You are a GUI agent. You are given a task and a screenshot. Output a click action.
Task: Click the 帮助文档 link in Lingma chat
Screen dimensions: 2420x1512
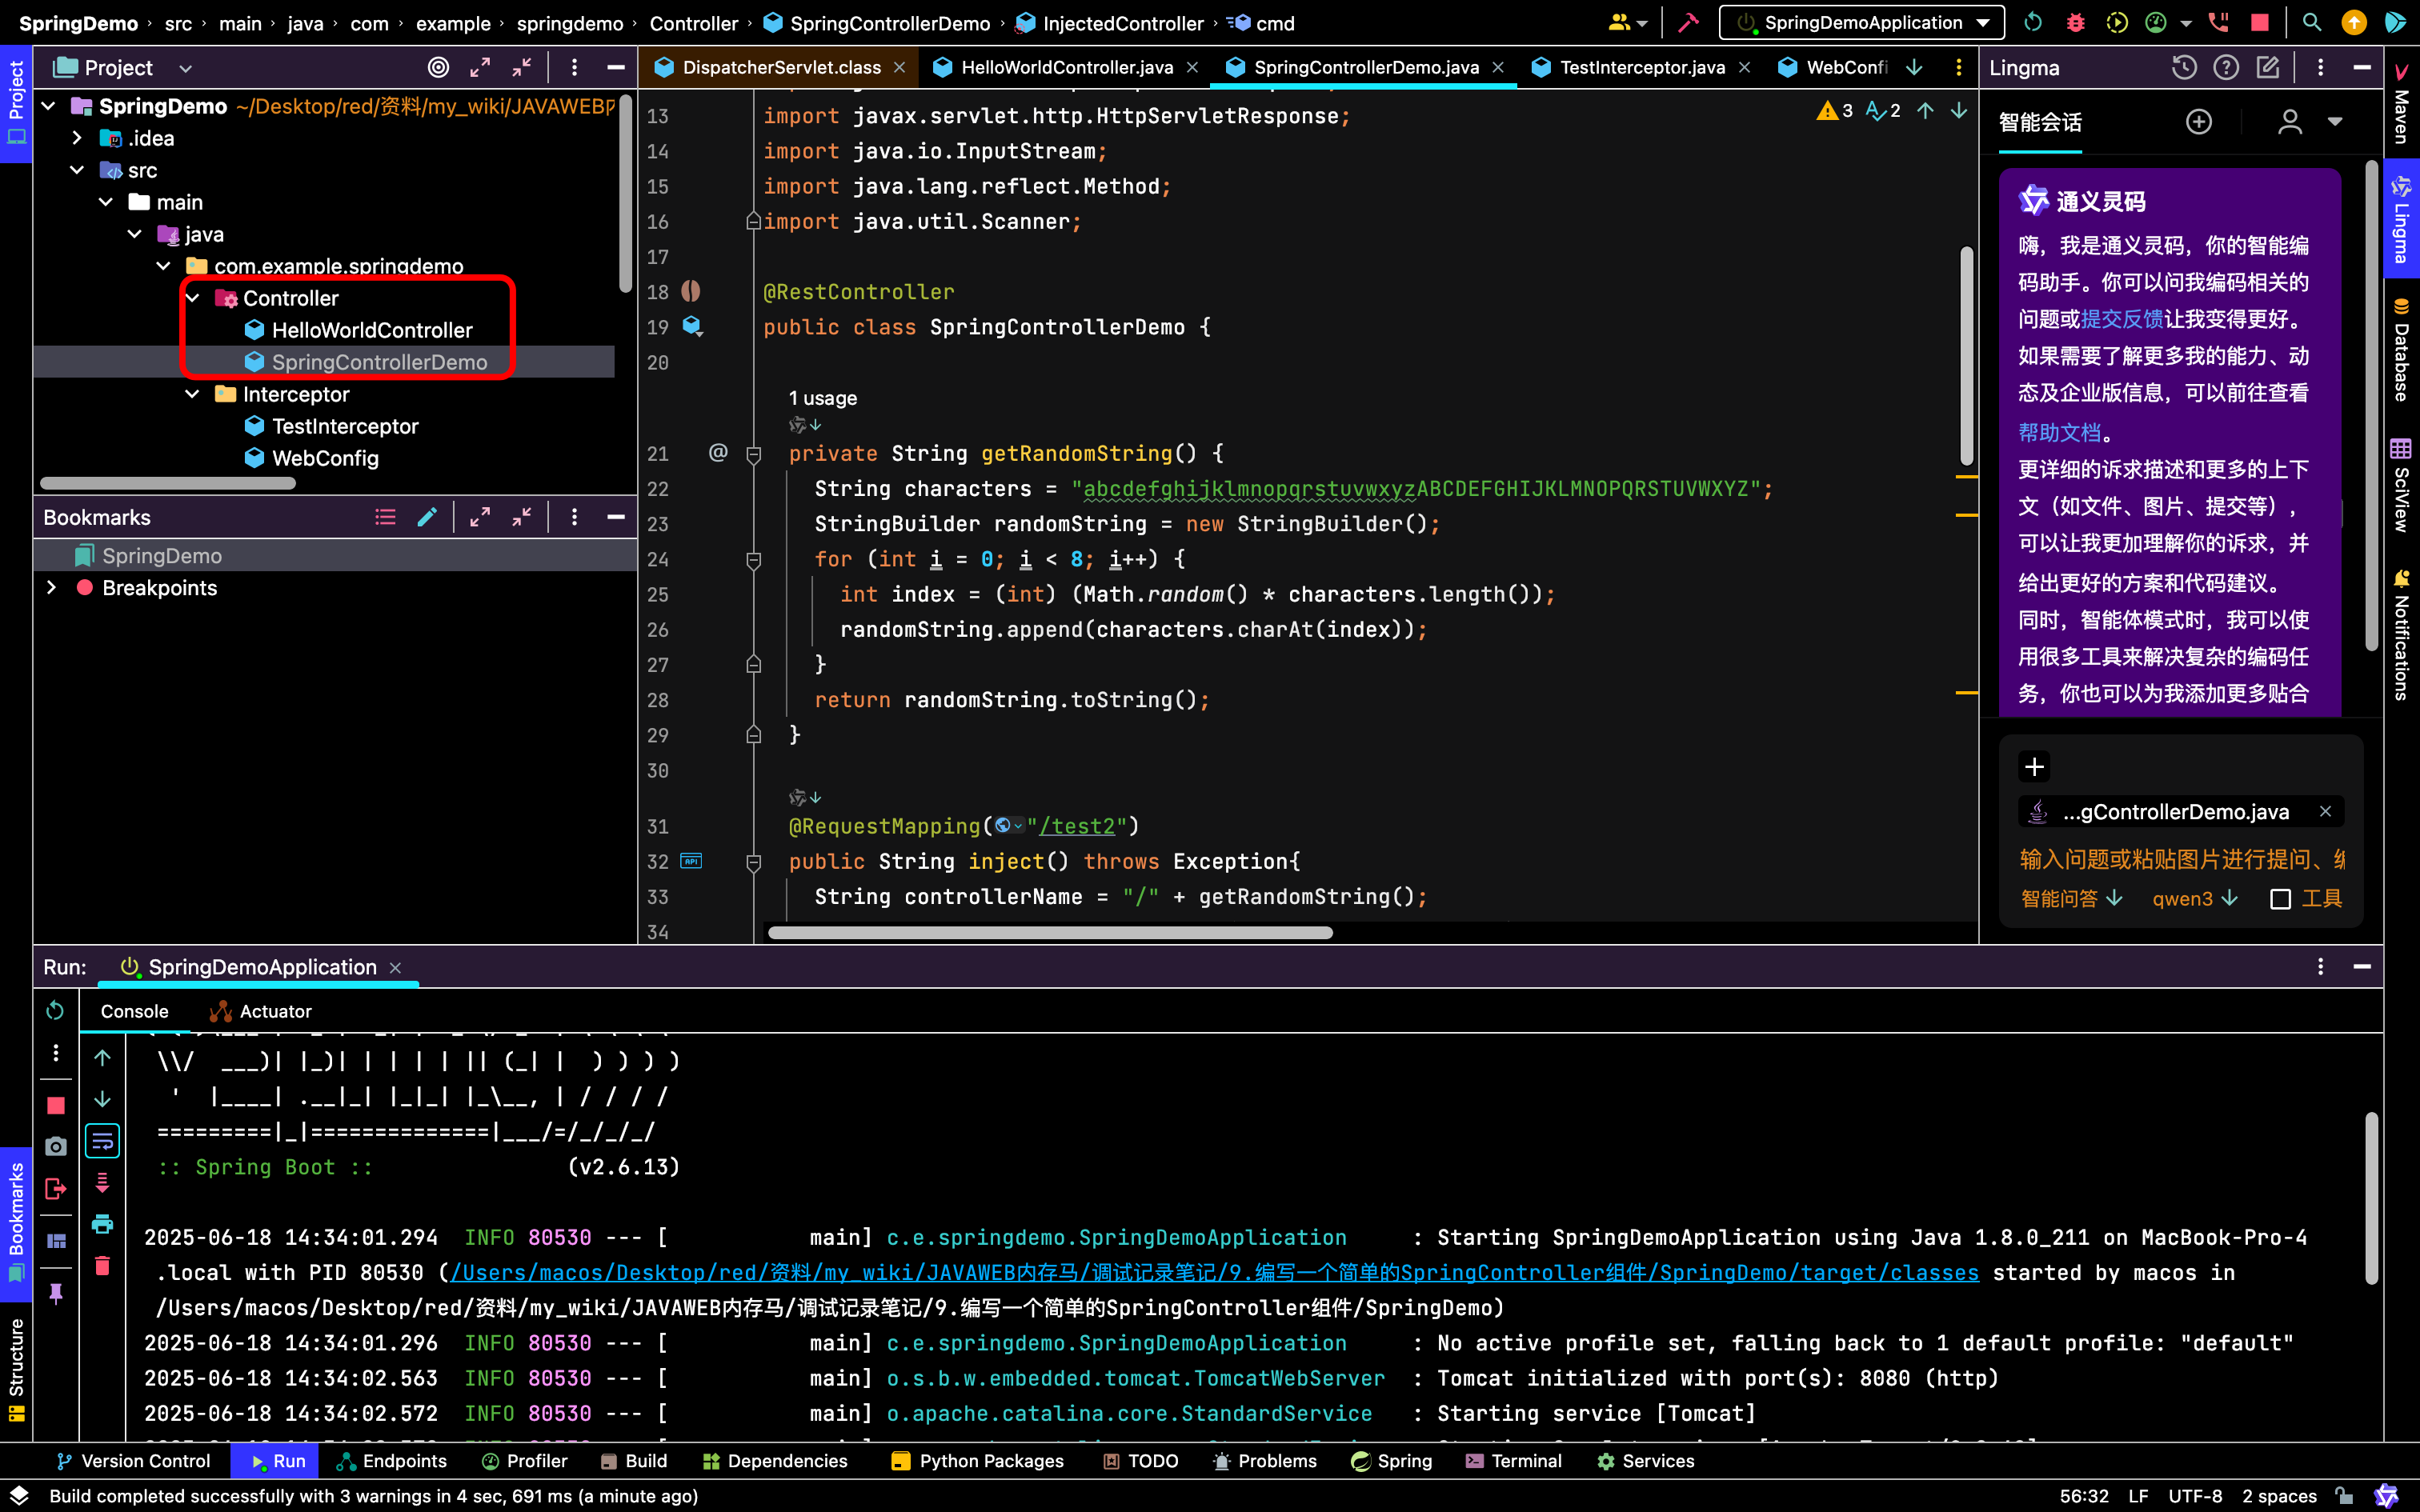click(x=2059, y=433)
